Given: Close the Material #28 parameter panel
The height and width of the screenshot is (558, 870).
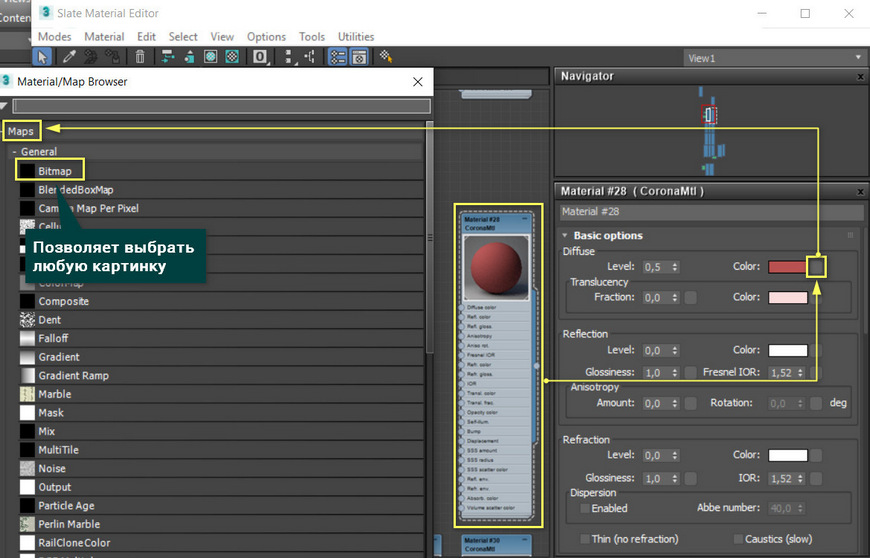Looking at the screenshot, I should click(x=861, y=191).
